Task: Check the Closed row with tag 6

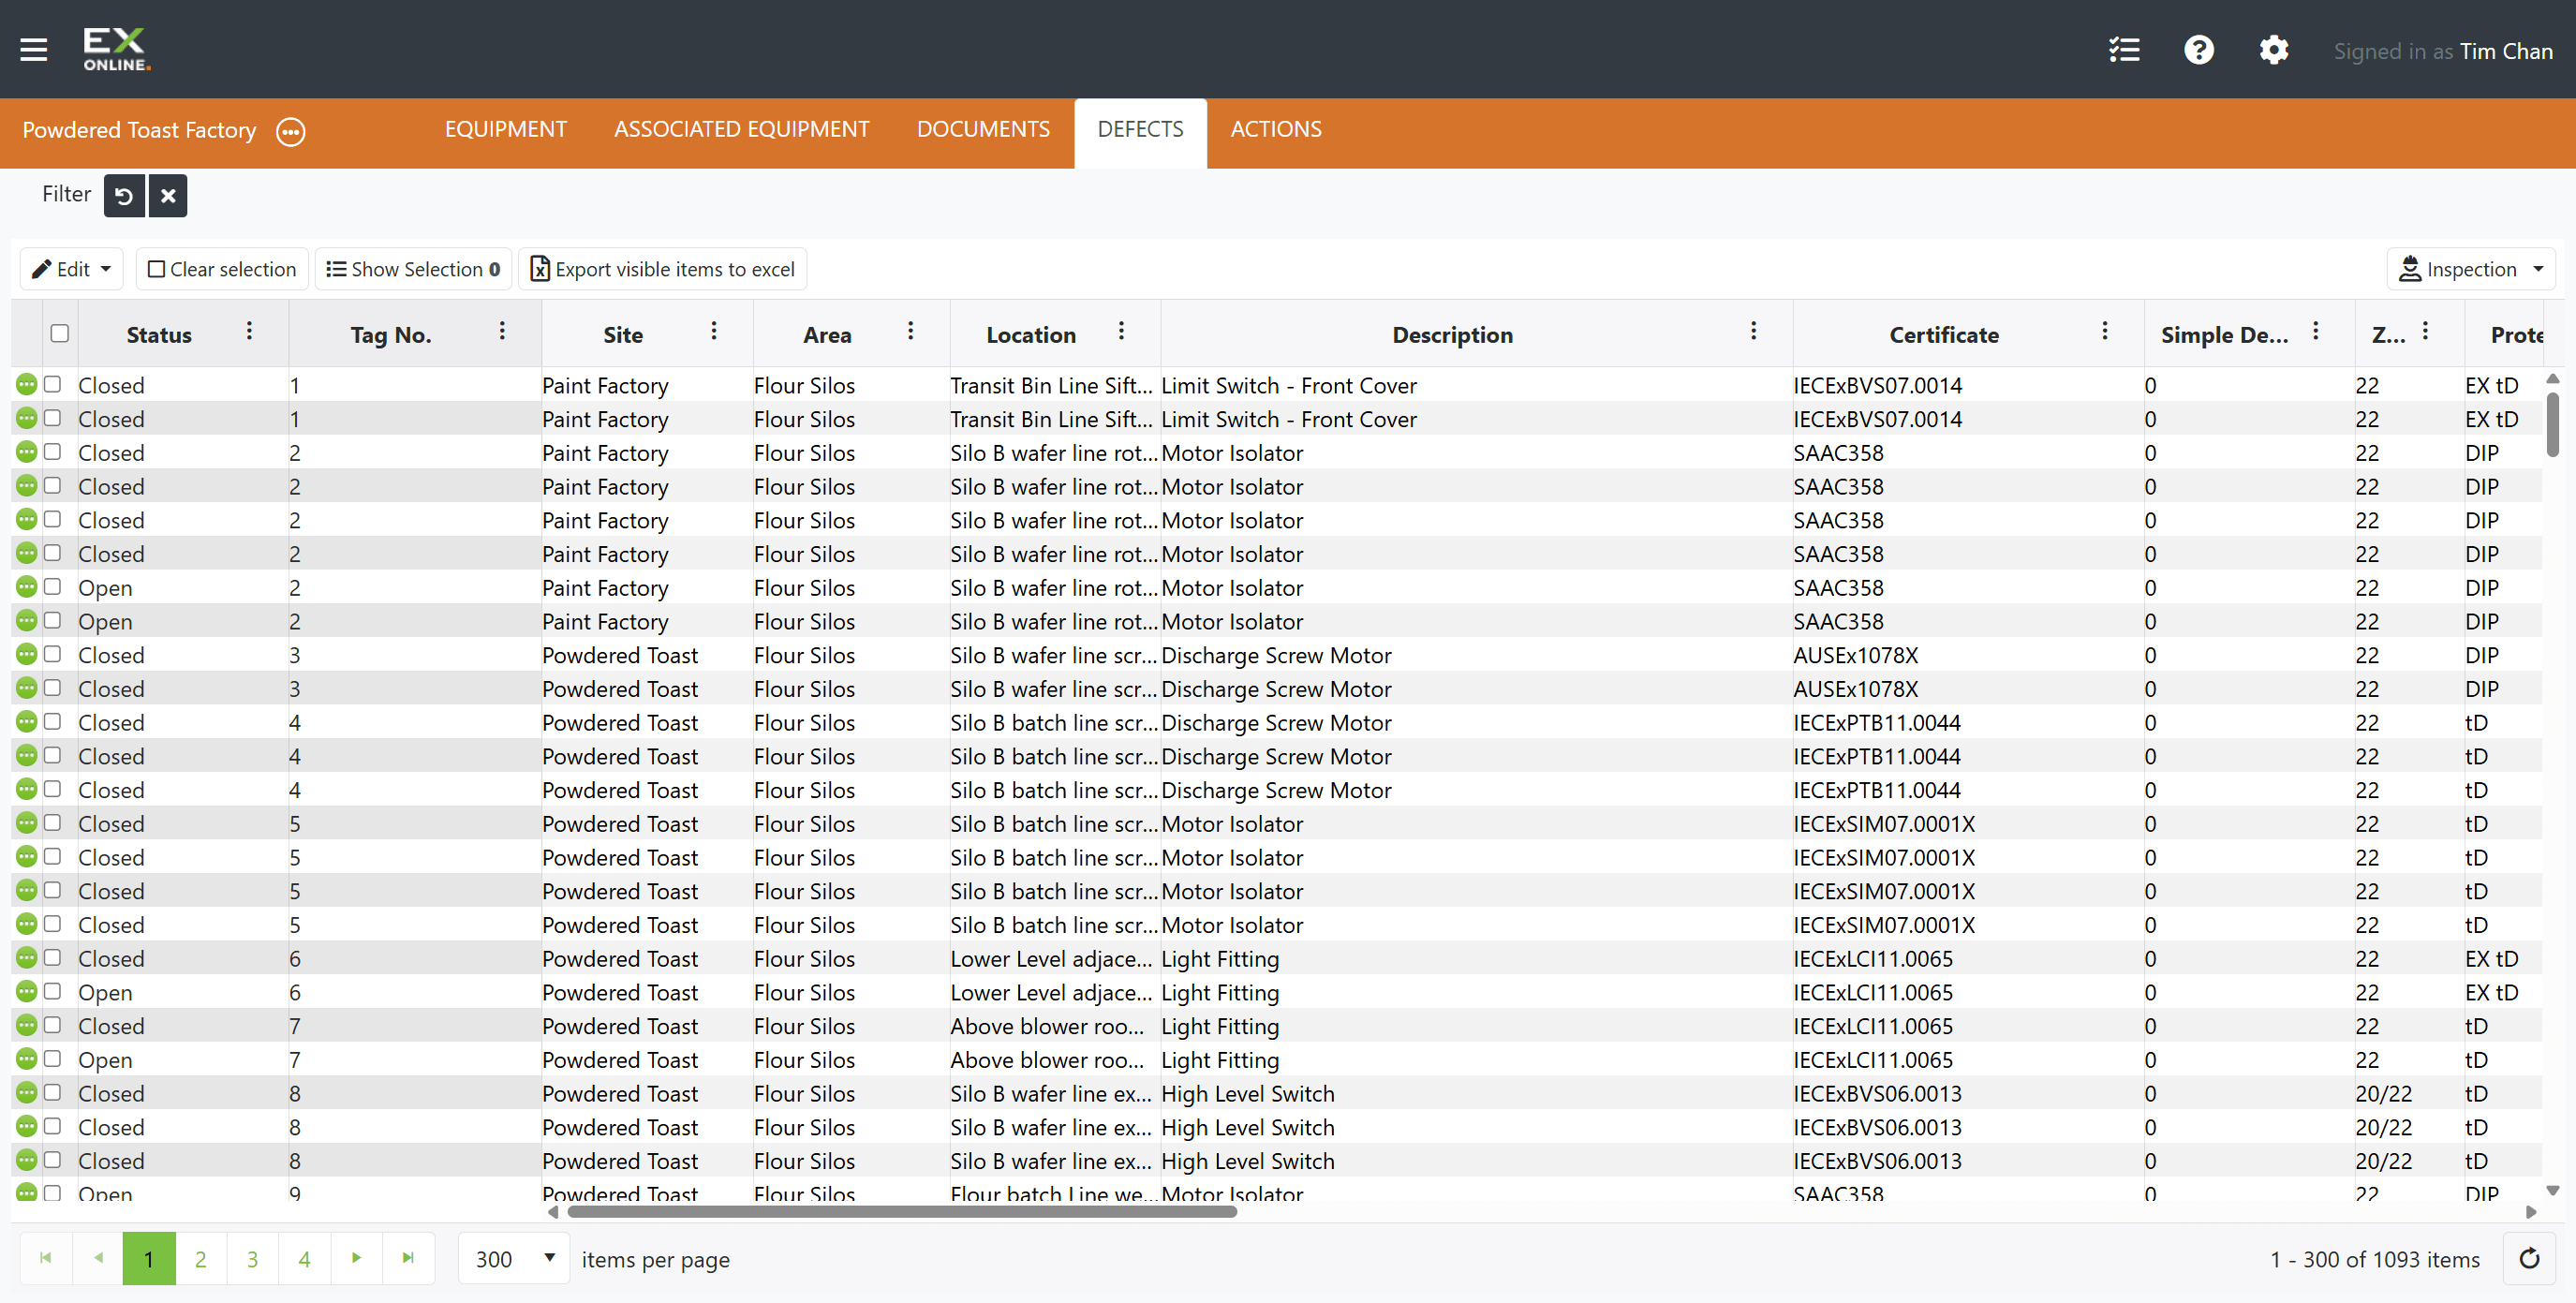Action: (53, 957)
